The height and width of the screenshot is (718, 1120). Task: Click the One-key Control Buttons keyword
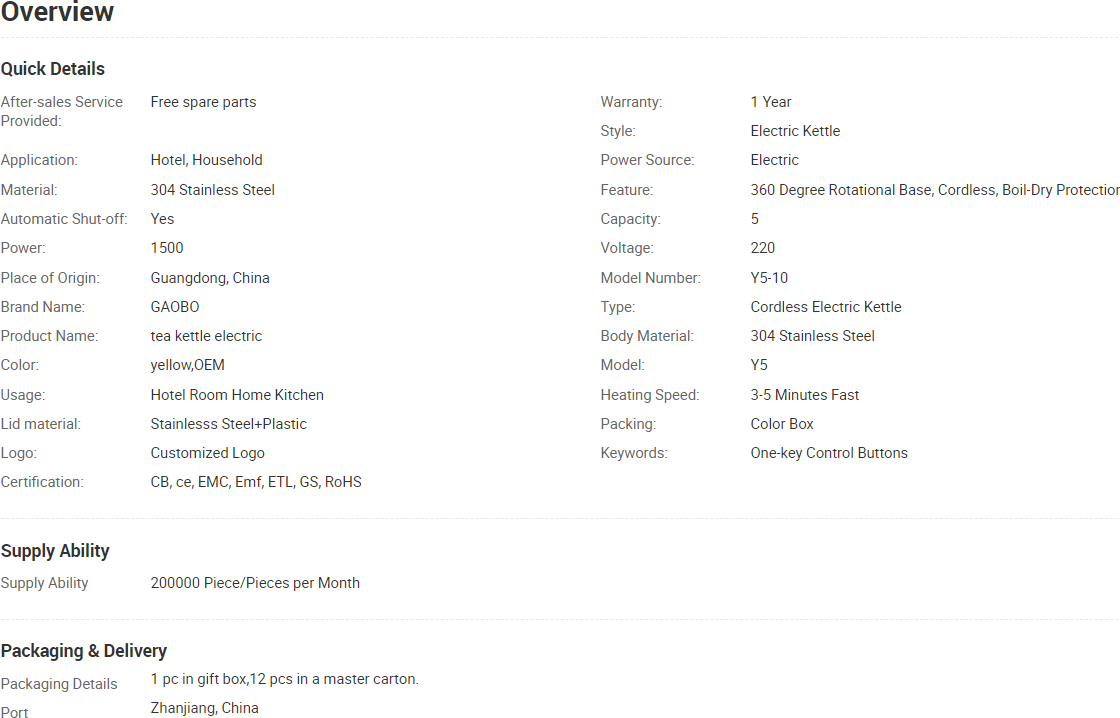pyautogui.click(x=829, y=453)
